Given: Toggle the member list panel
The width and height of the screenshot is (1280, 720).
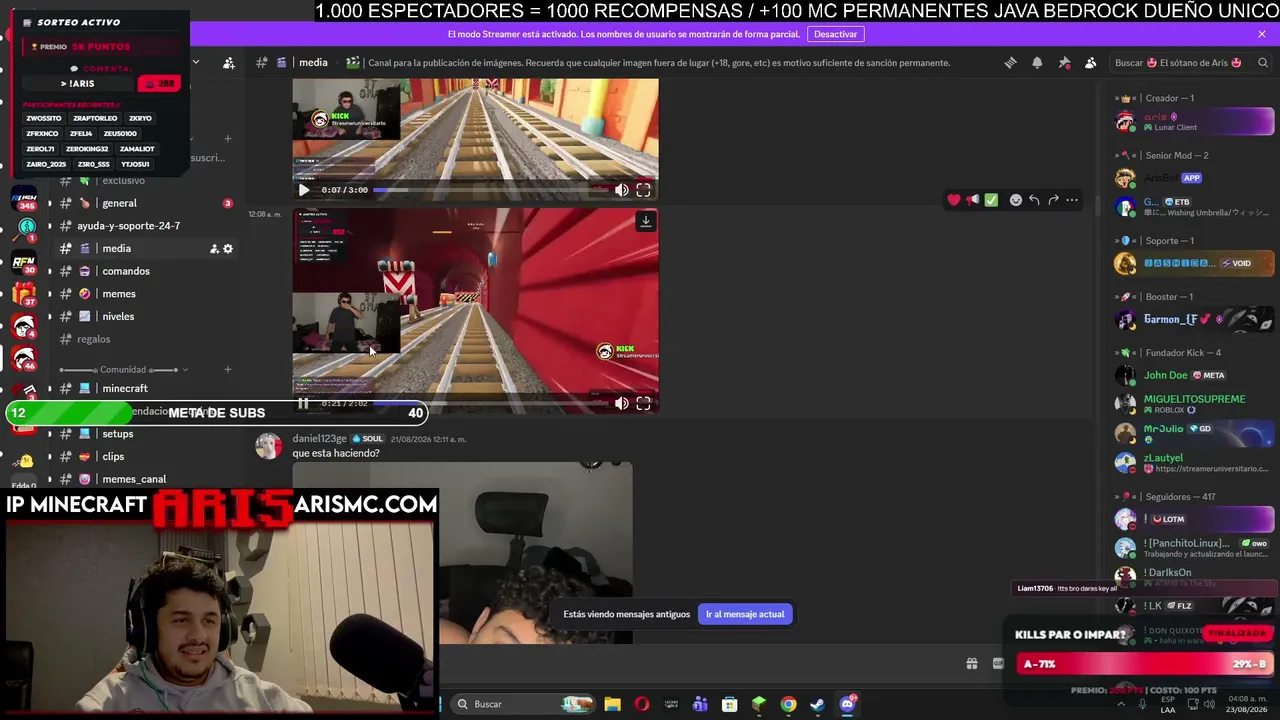Looking at the screenshot, I should pos(1091,63).
